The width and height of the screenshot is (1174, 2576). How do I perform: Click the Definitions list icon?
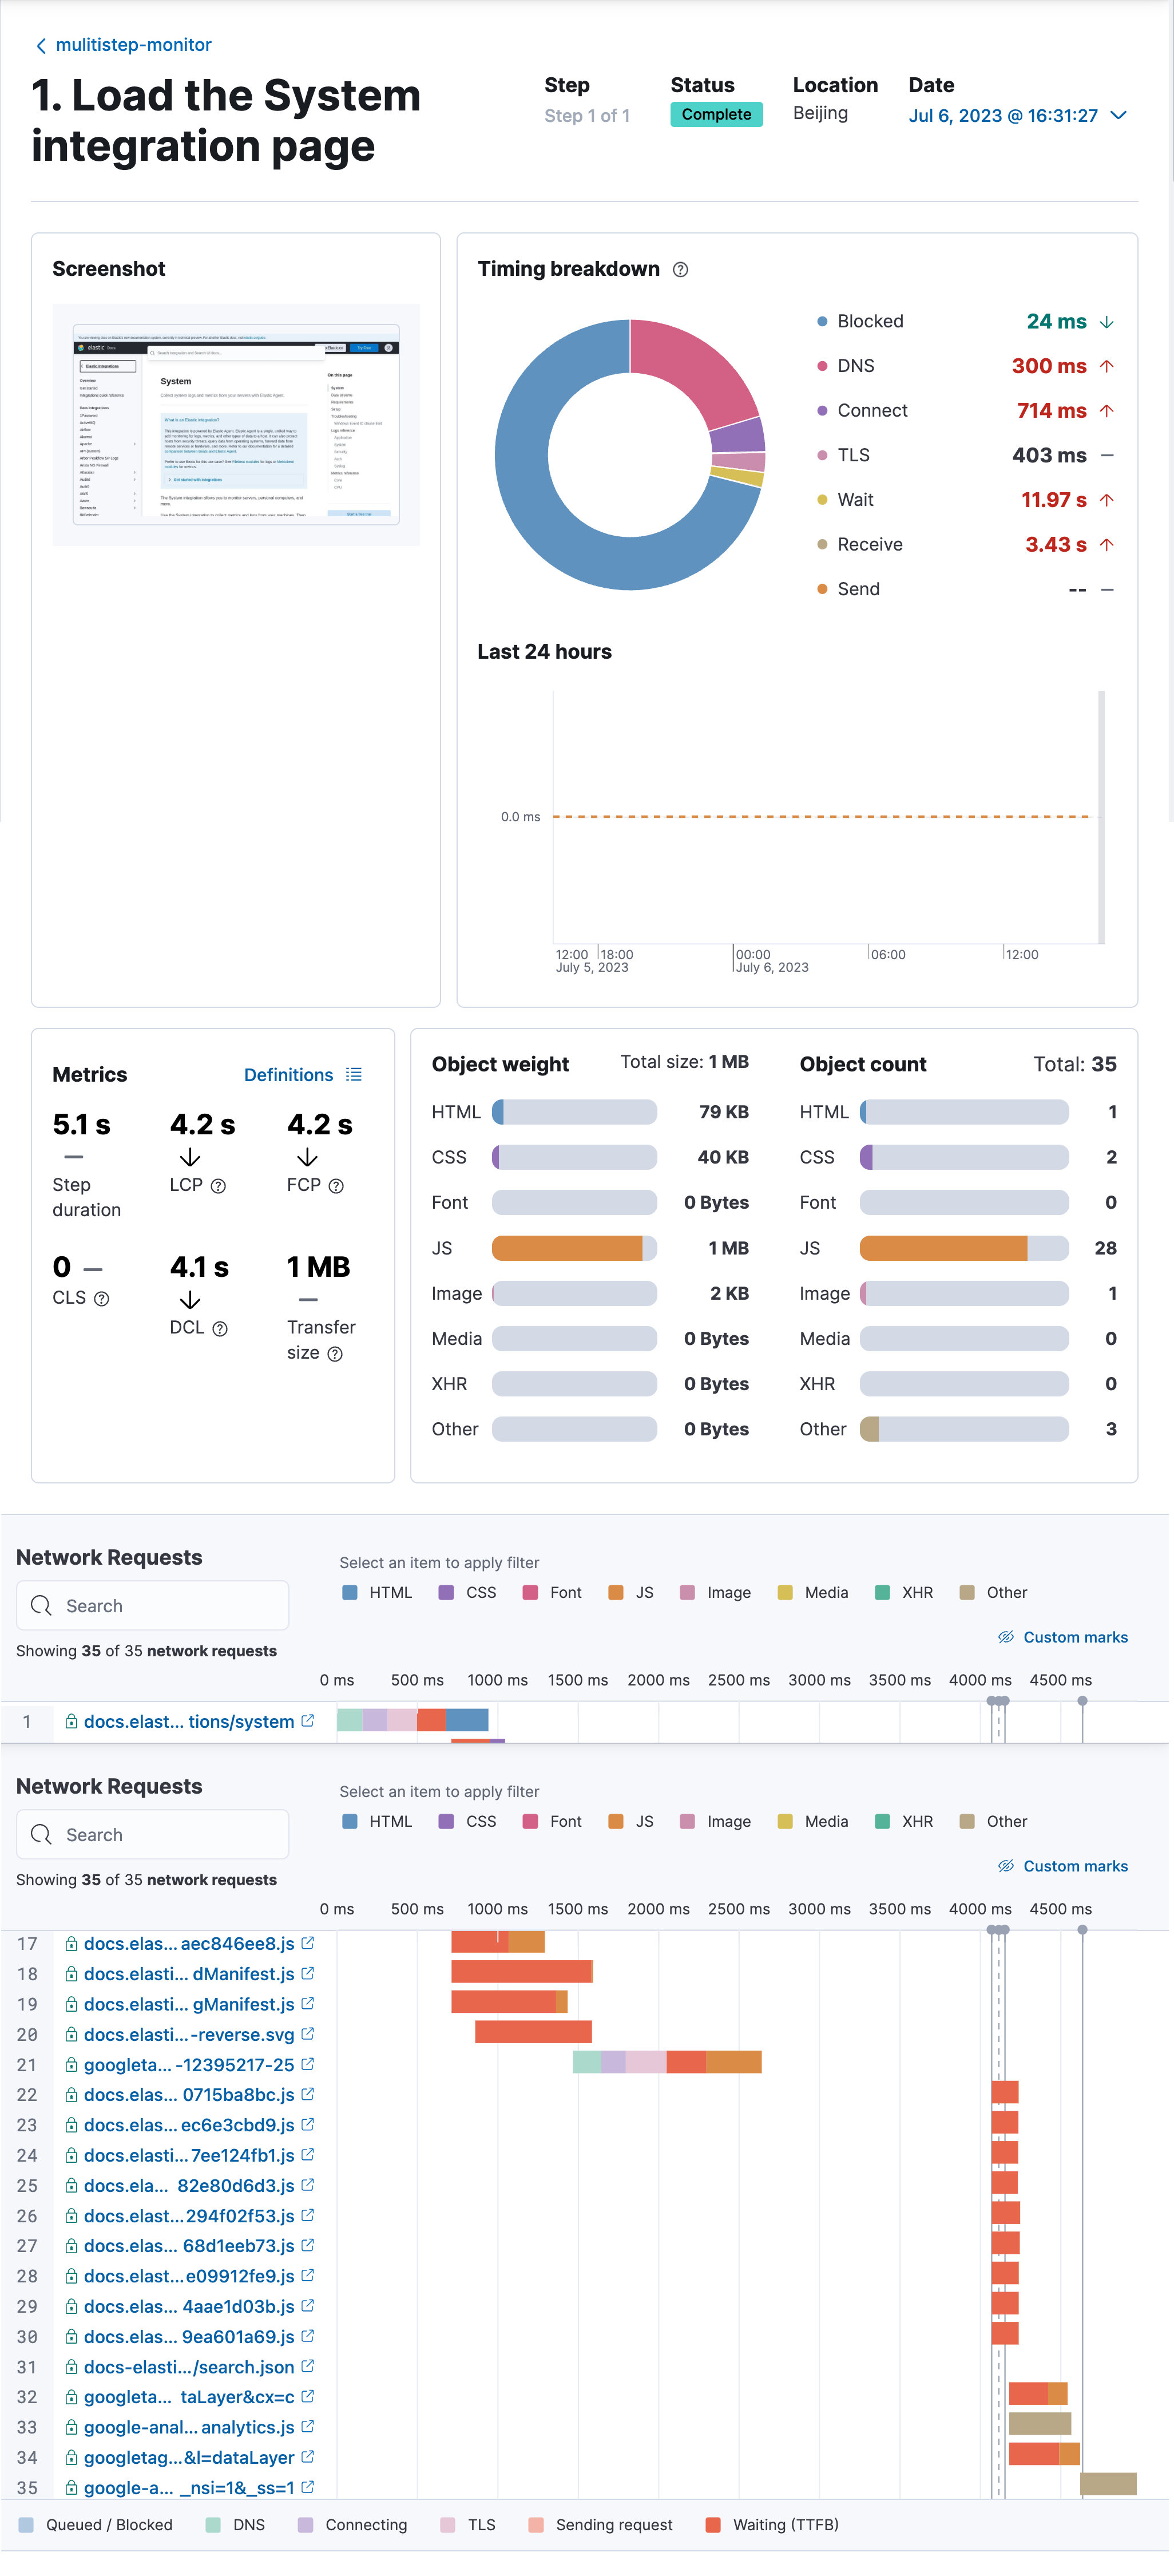click(x=354, y=1074)
